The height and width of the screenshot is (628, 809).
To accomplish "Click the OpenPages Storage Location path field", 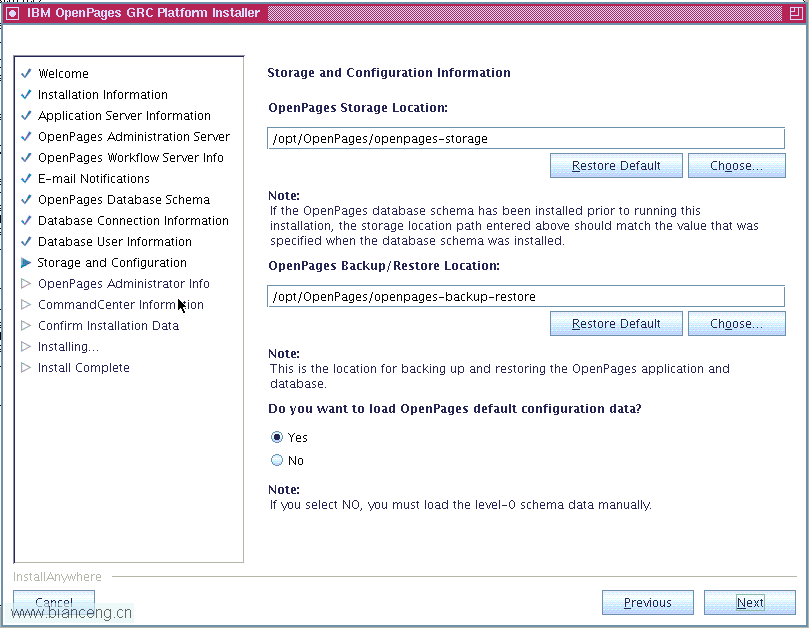I will pyautogui.click(x=526, y=138).
